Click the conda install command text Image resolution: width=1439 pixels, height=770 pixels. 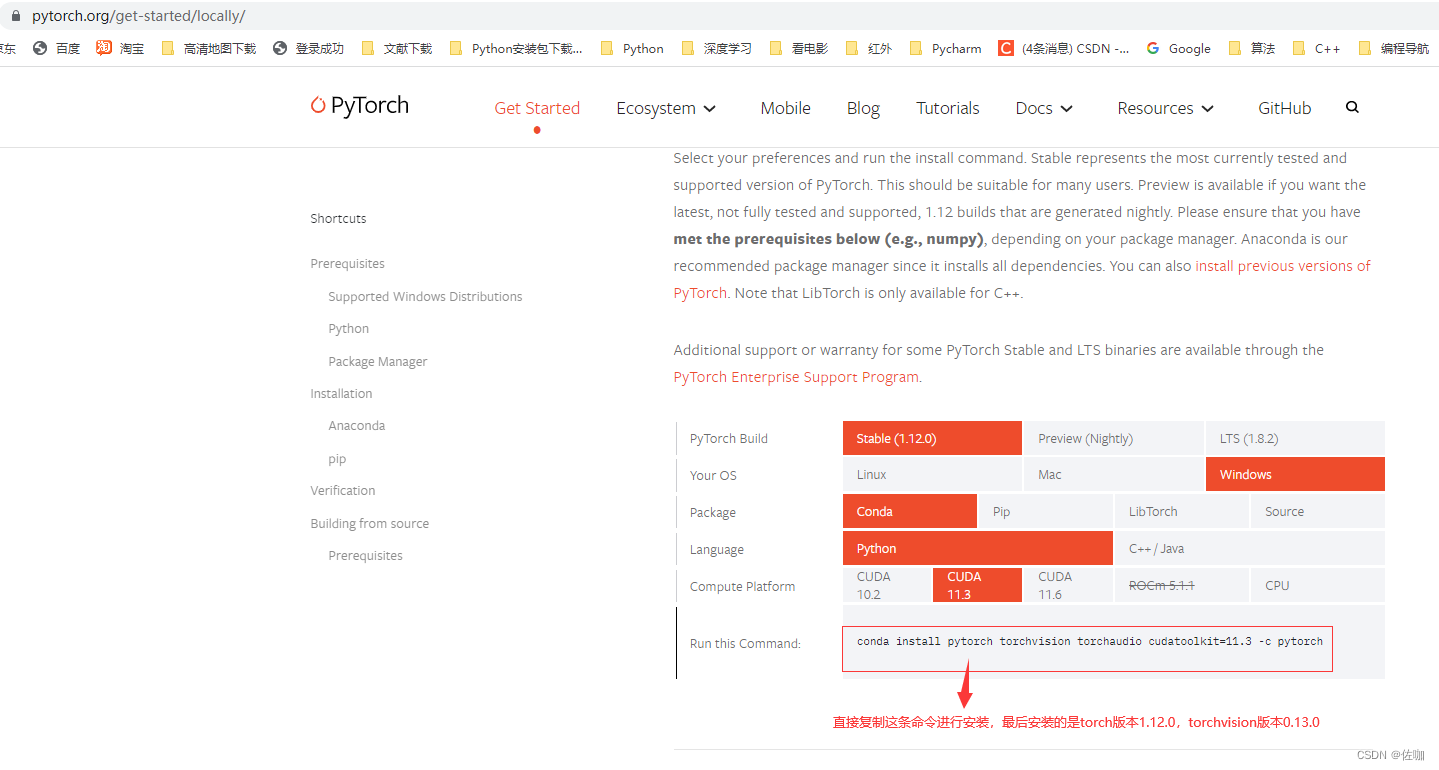tap(1090, 641)
